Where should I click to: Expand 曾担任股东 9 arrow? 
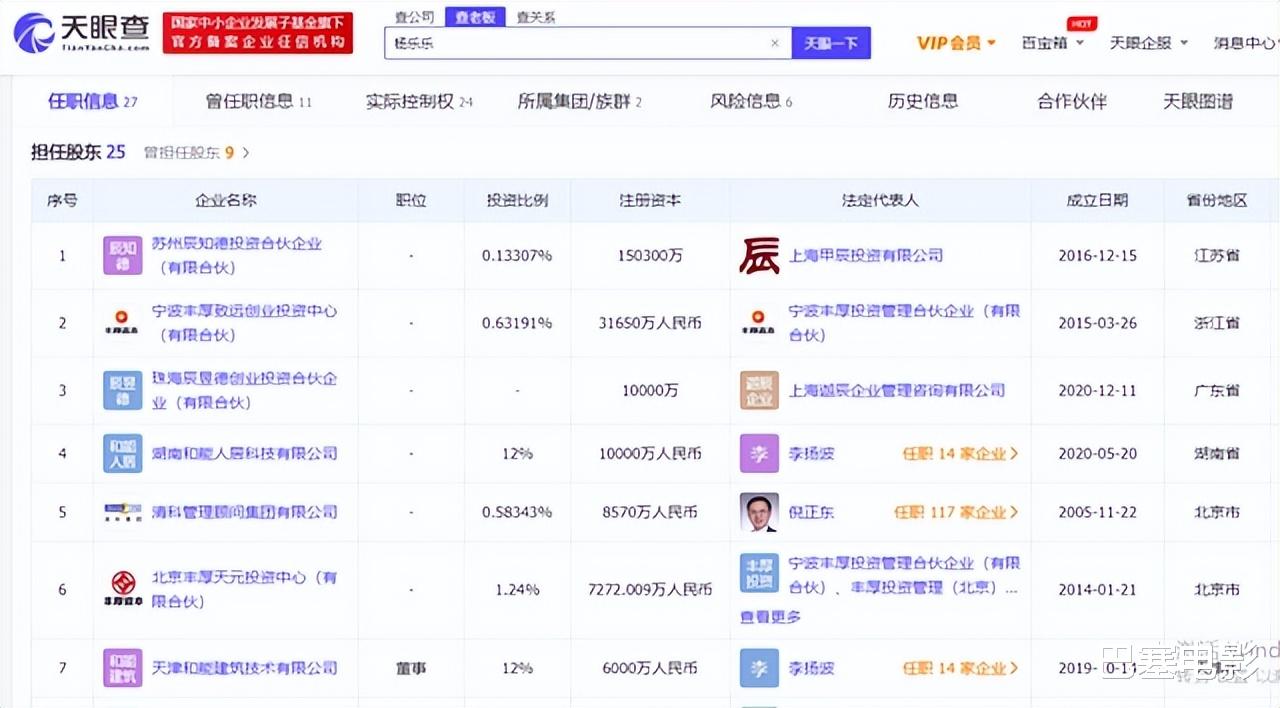(246, 153)
